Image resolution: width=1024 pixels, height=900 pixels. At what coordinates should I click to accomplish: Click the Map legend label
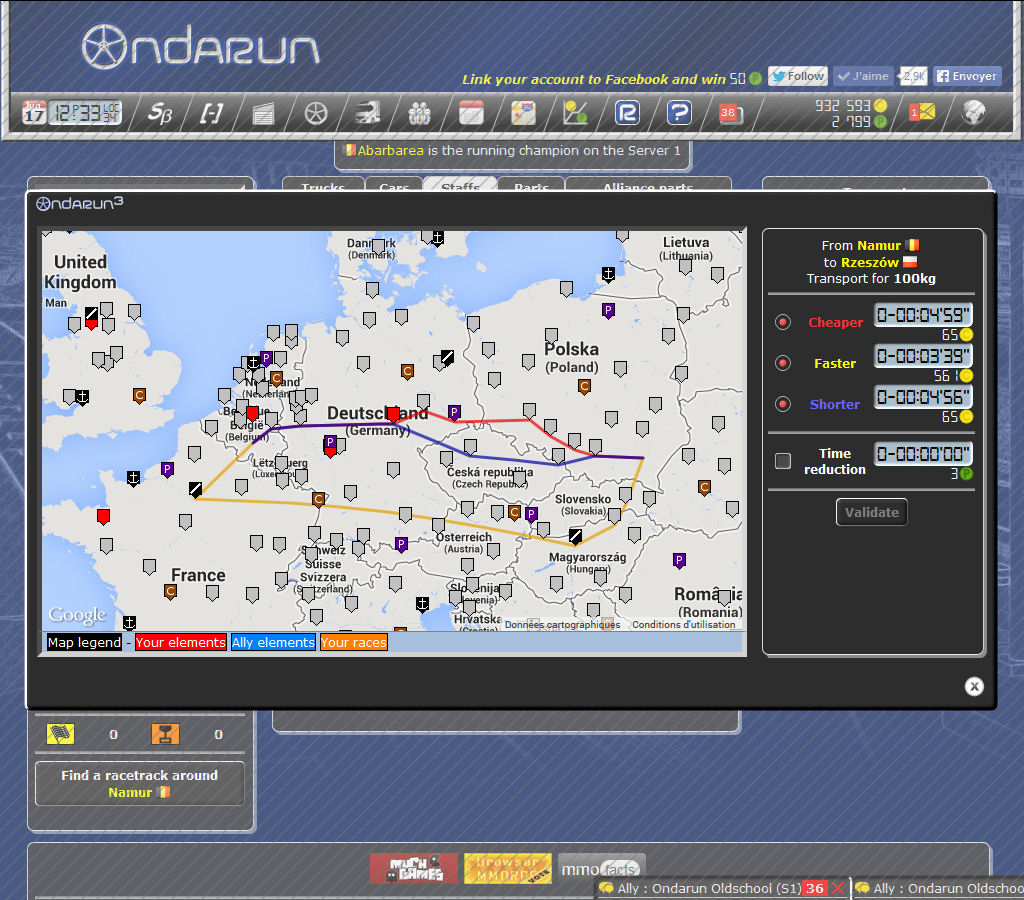84,643
